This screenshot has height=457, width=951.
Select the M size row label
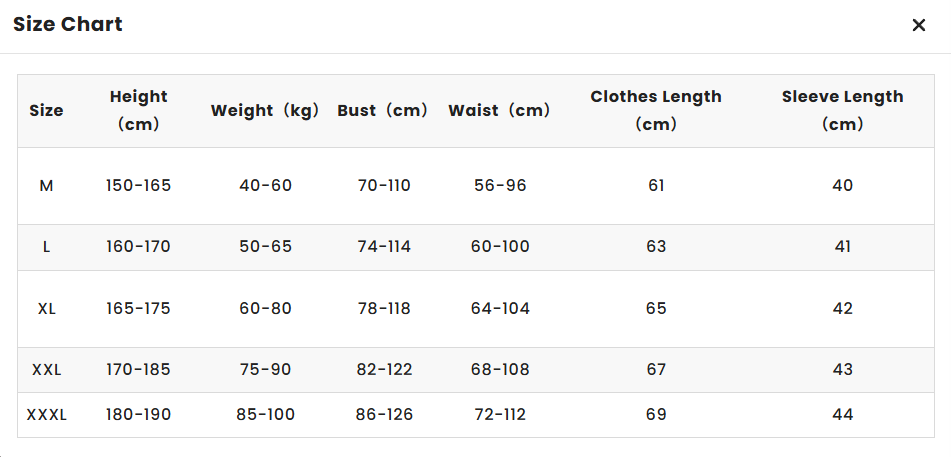pyautogui.click(x=46, y=186)
